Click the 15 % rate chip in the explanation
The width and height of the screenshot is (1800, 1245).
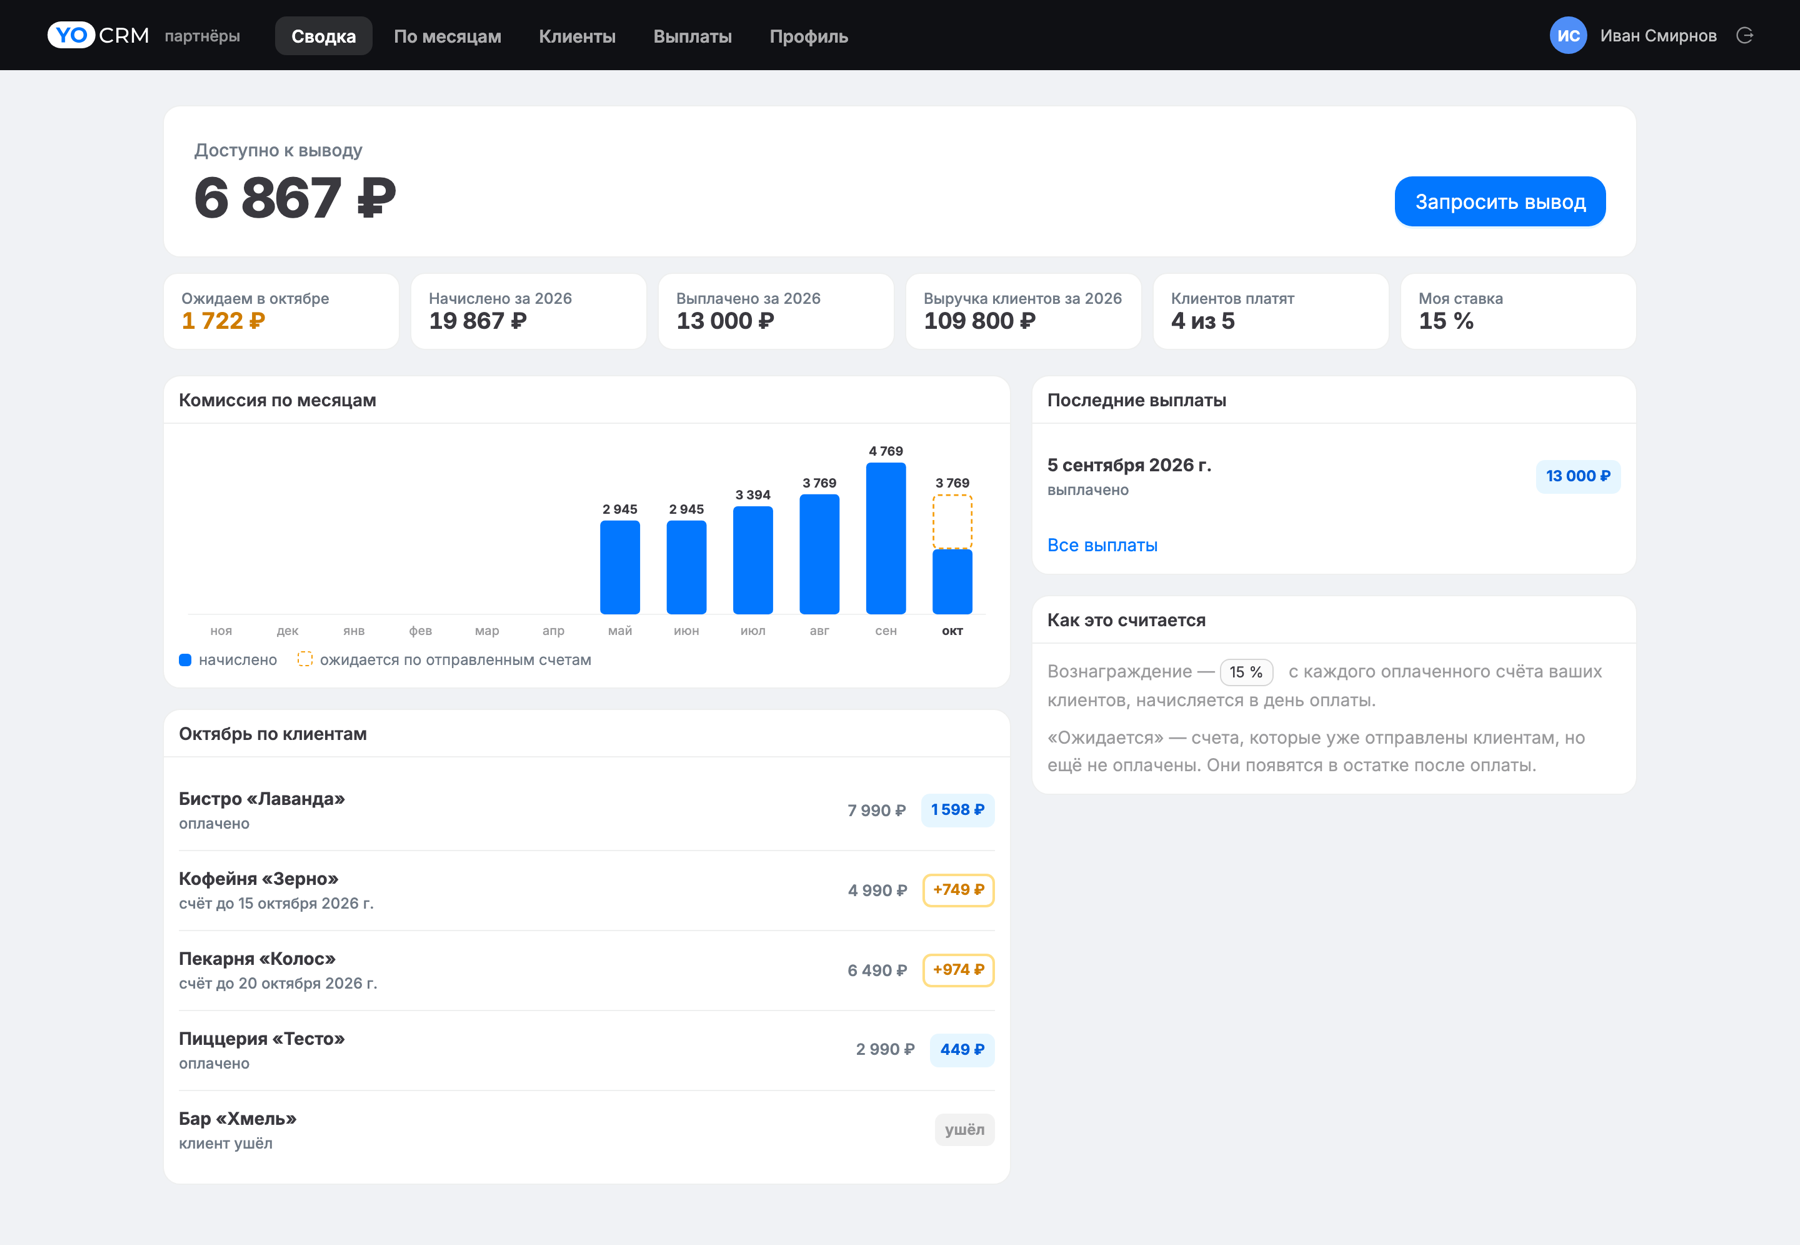pyautogui.click(x=1246, y=672)
